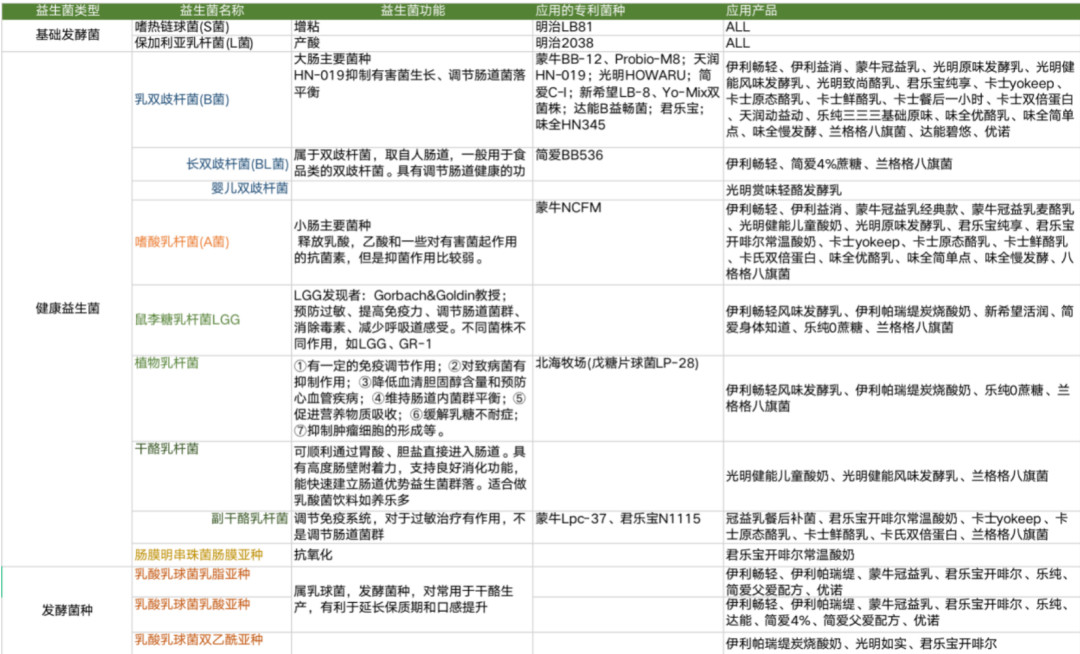Select the 北海牧场(戊糖片球菌LP-28) cell

click(627, 398)
